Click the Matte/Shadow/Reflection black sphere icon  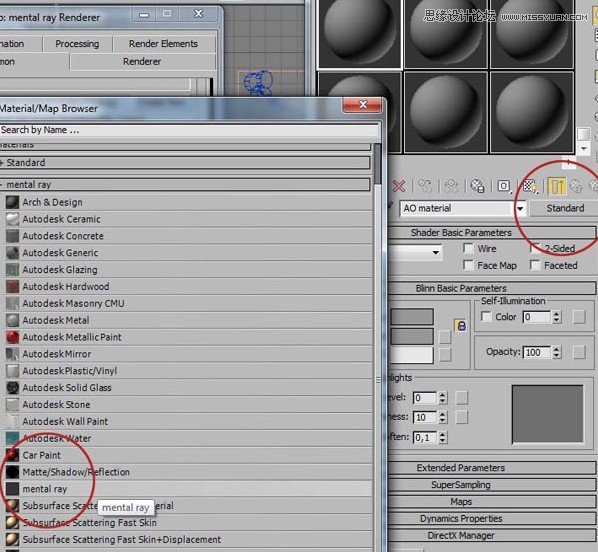12,472
